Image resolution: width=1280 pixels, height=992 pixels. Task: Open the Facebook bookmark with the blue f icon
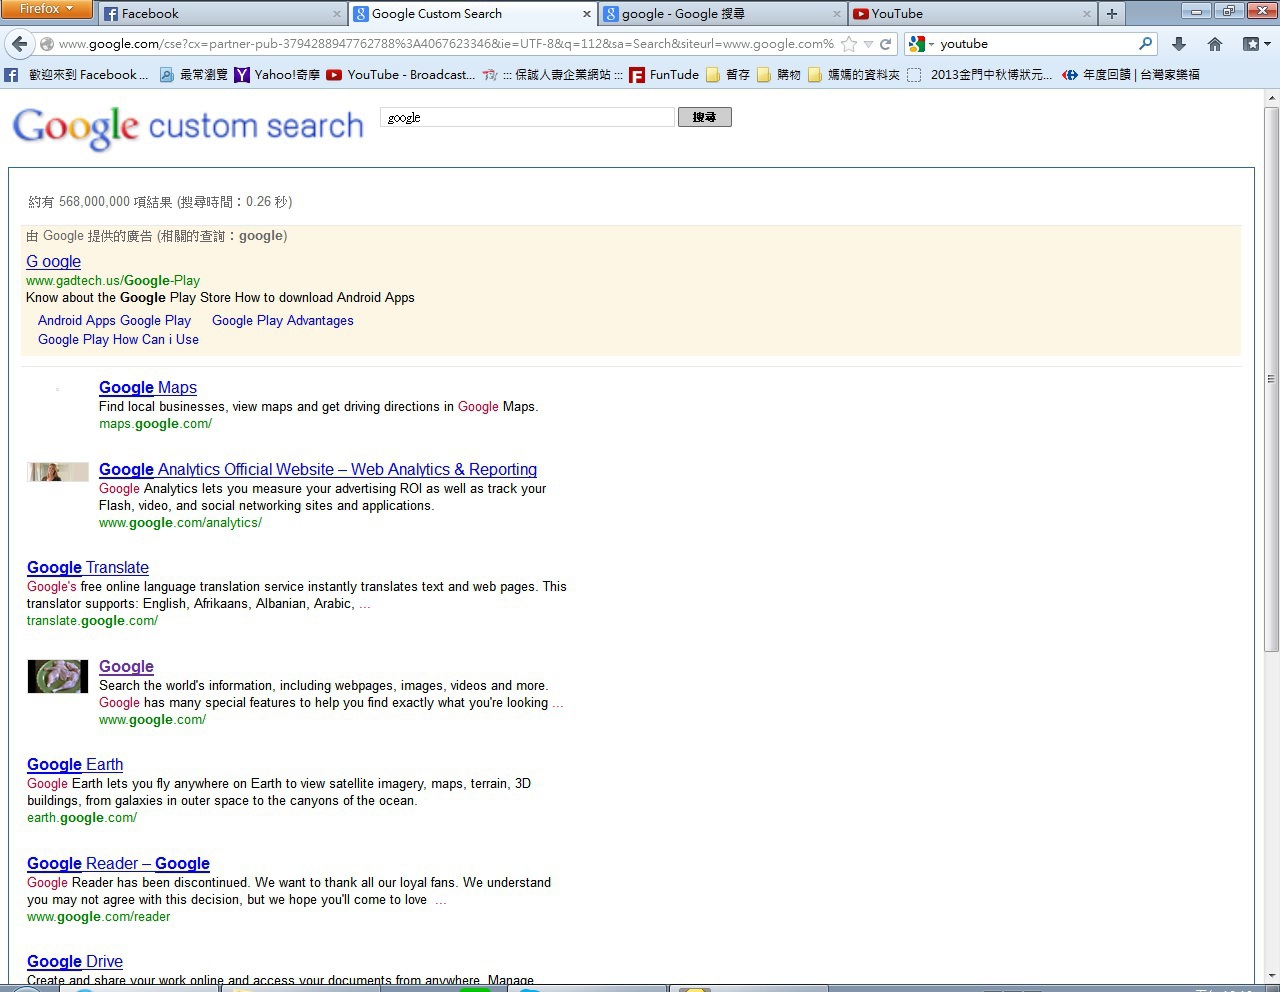[77, 75]
